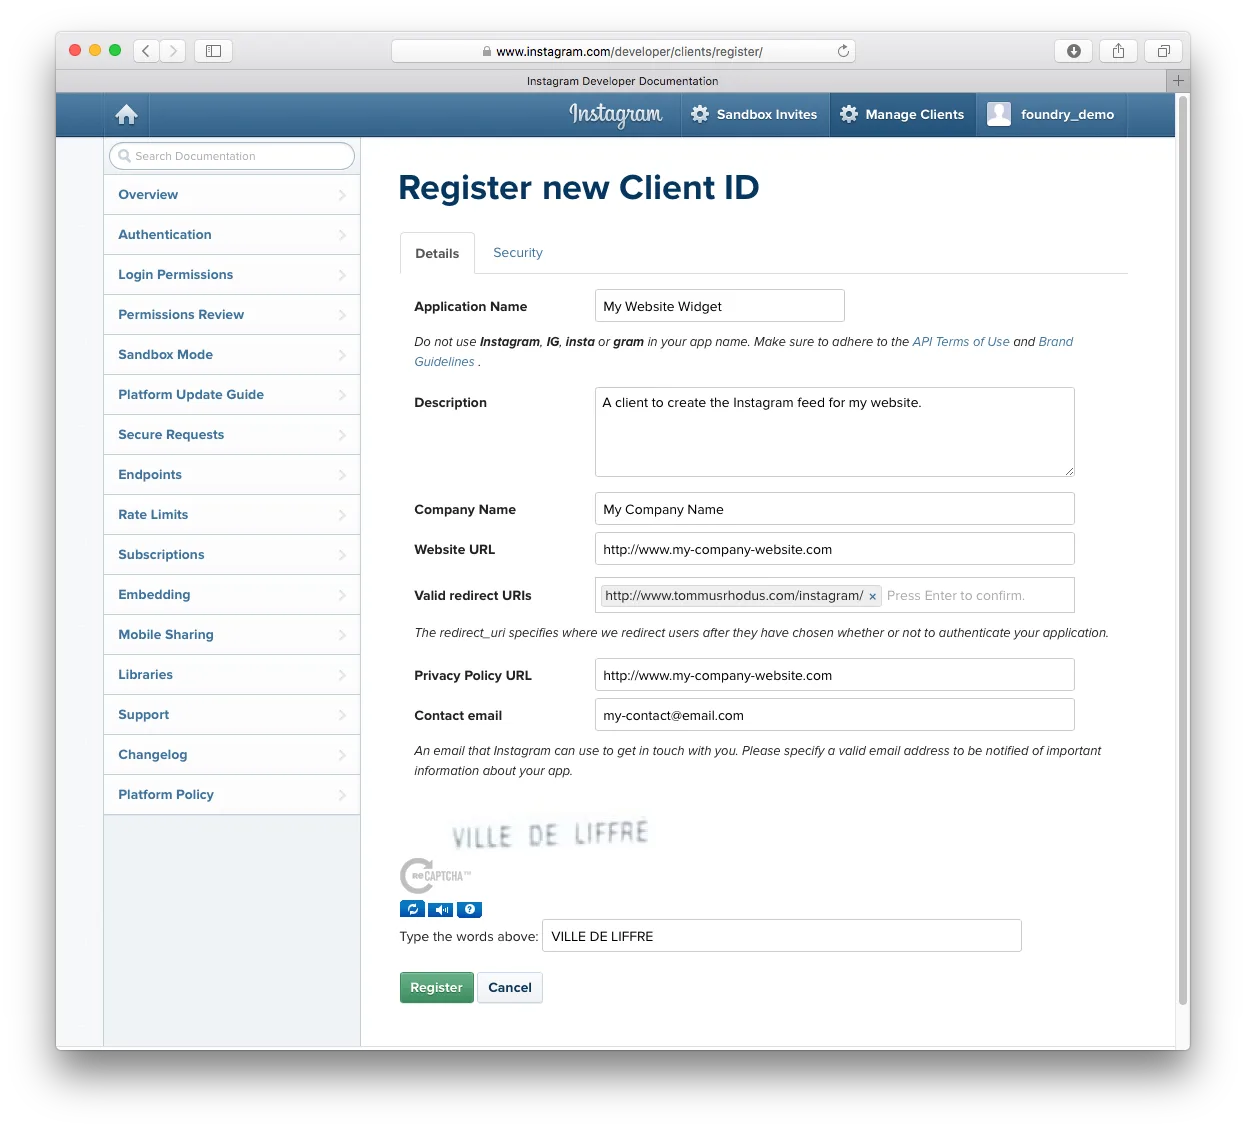Reload the page using refresh icon
The width and height of the screenshot is (1246, 1130).
click(x=843, y=51)
